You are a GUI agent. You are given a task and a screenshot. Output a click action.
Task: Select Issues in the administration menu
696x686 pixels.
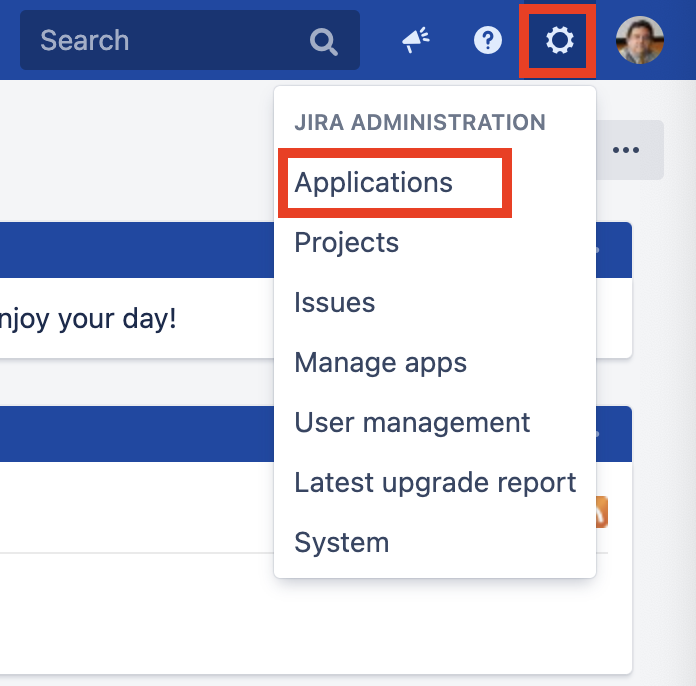335,302
